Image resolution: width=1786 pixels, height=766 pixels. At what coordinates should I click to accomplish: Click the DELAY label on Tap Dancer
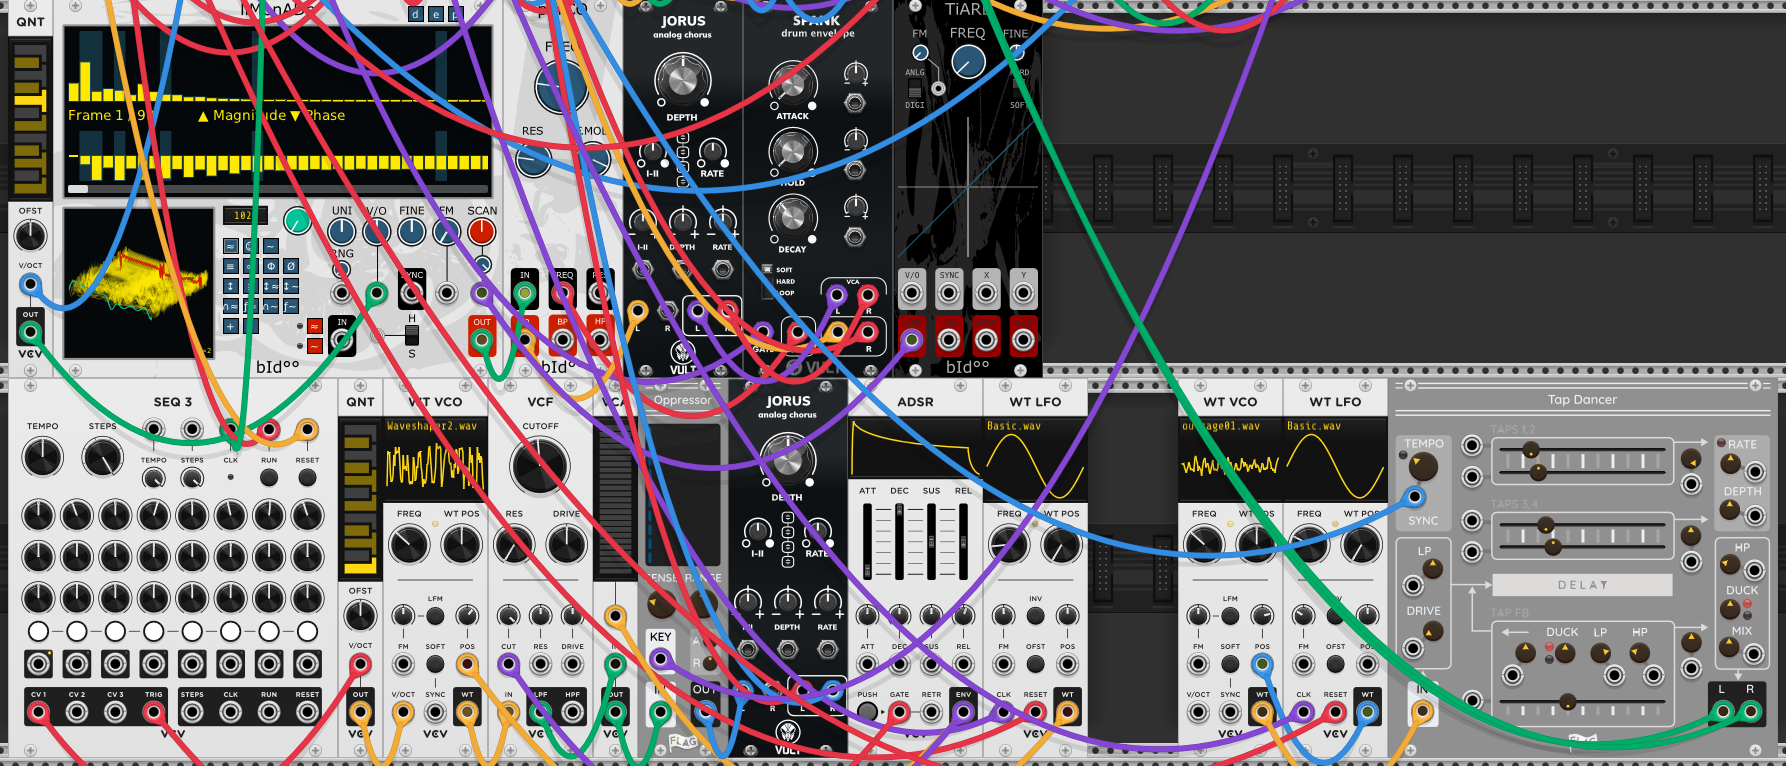pyautogui.click(x=1582, y=585)
